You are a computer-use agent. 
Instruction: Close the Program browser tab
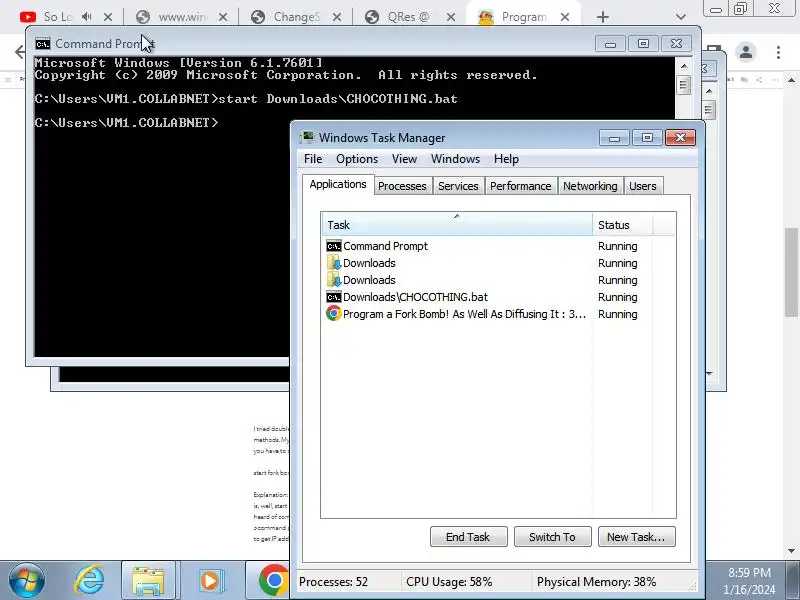pos(565,17)
